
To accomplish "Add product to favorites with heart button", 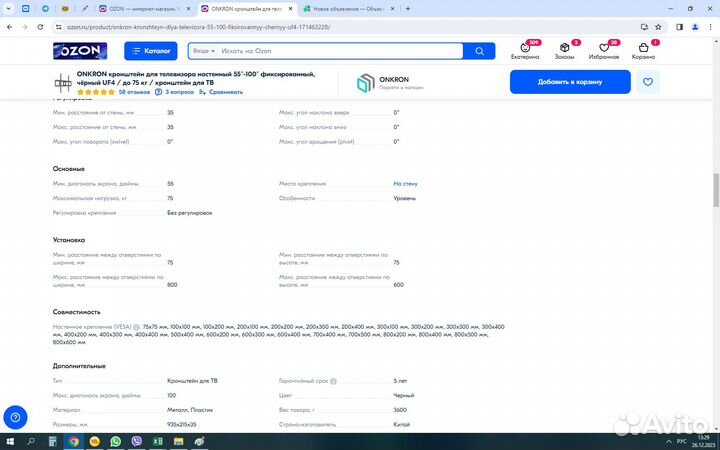I will pyautogui.click(x=648, y=82).
